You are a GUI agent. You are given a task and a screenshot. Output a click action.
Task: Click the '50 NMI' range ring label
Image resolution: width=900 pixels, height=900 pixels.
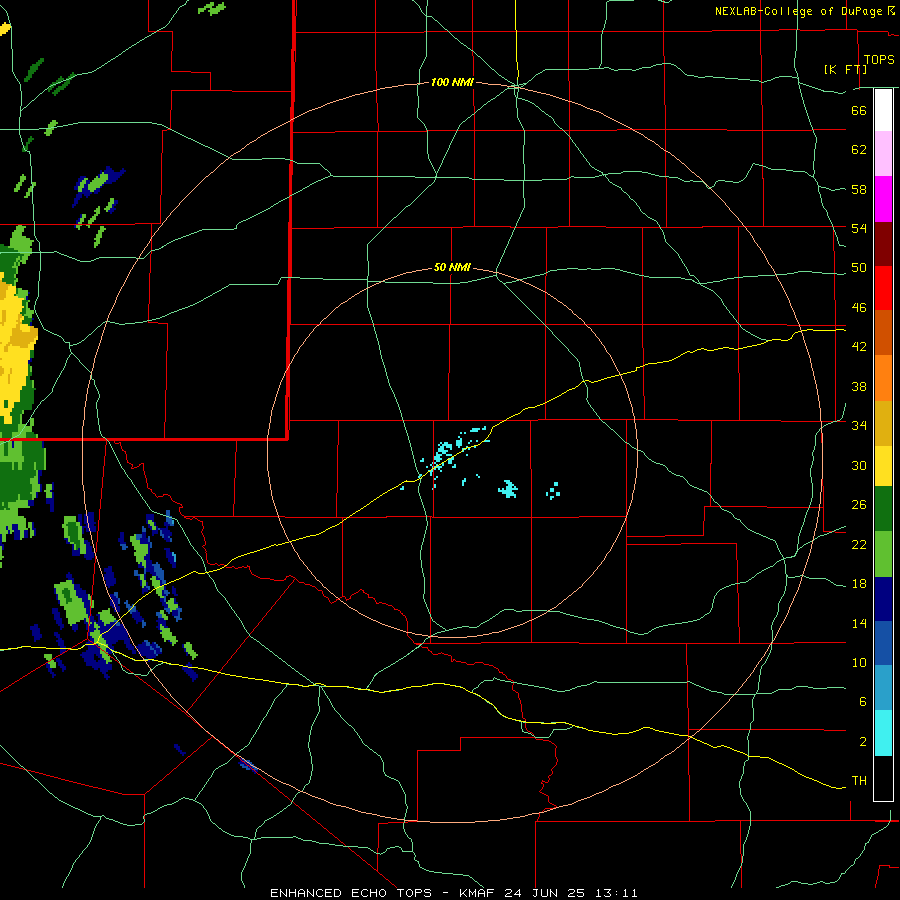(452, 267)
